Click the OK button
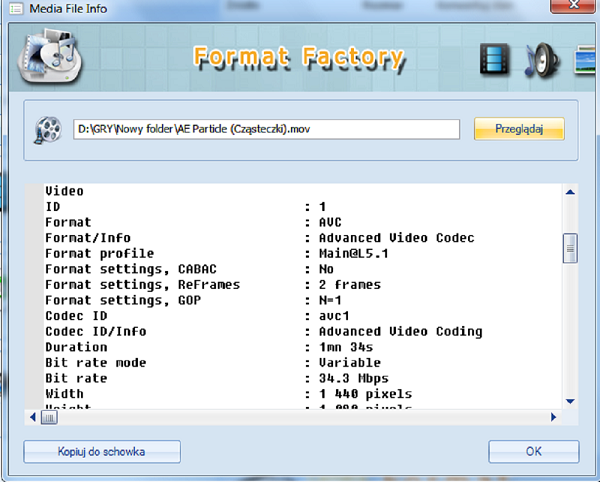Screen dimensions: 600x482 tap(533, 452)
